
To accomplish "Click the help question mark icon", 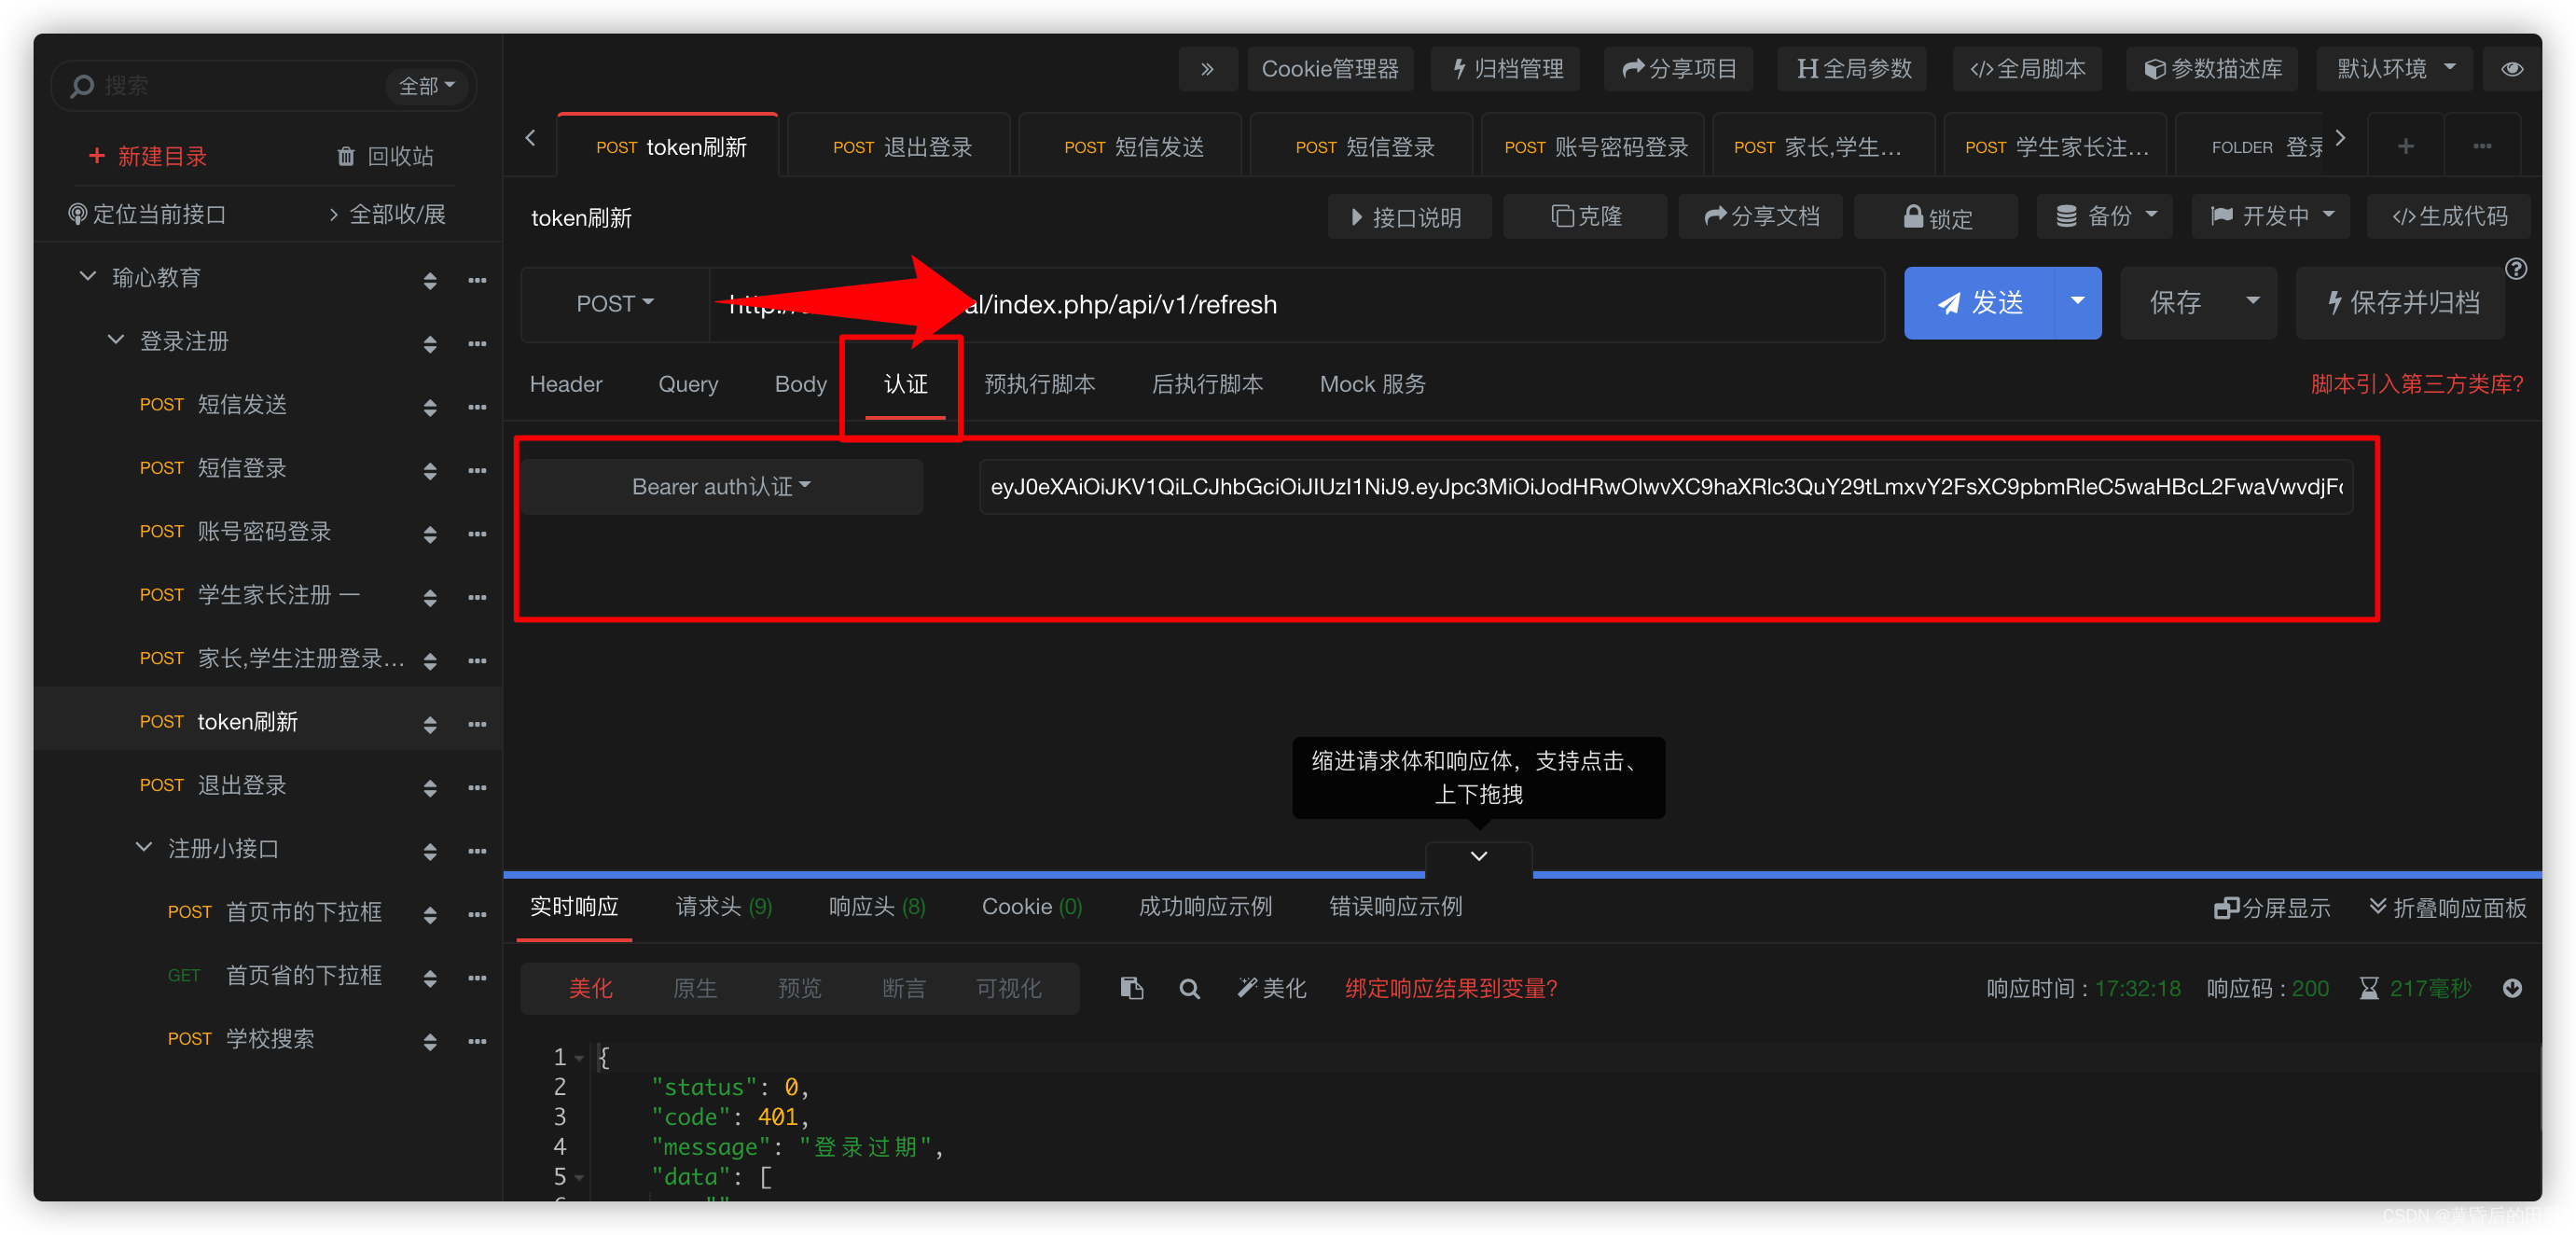I will [2516, 269].
